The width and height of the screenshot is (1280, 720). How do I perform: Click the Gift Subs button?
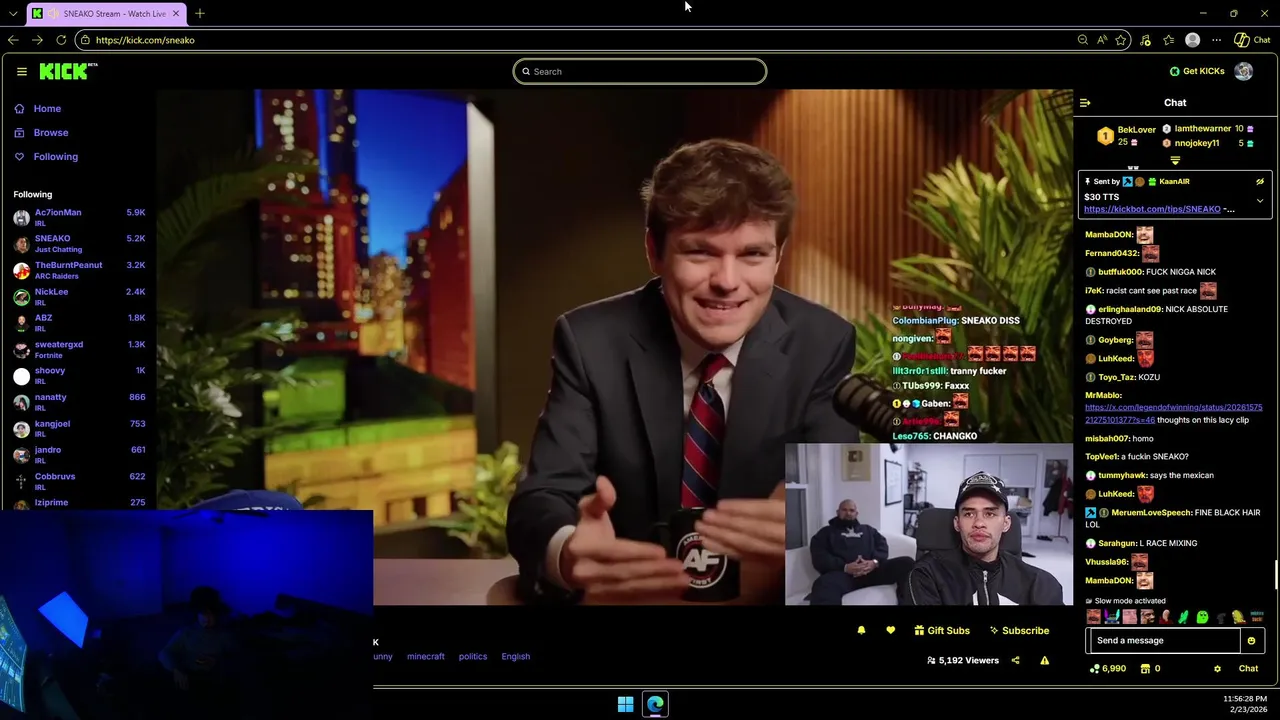click(942, 630)
